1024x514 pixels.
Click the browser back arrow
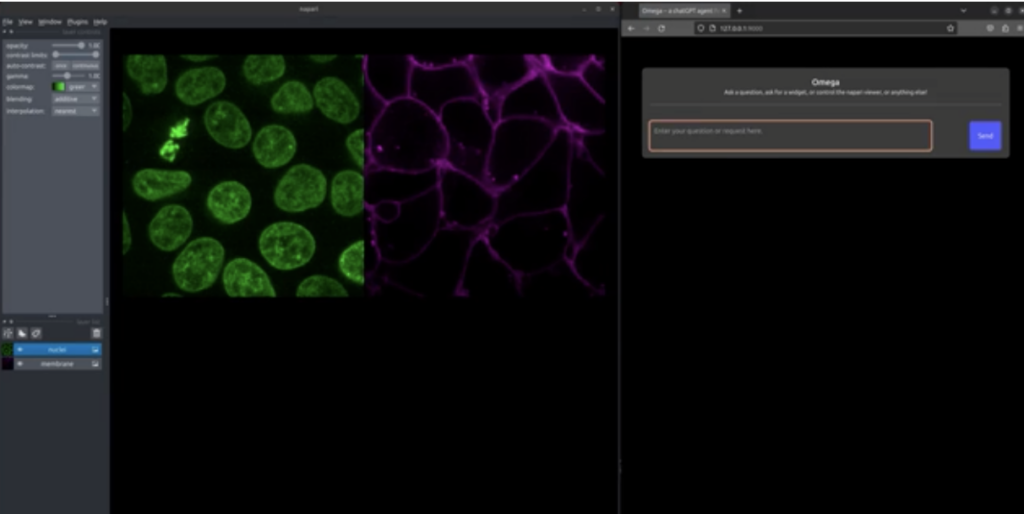coord(632,28)
